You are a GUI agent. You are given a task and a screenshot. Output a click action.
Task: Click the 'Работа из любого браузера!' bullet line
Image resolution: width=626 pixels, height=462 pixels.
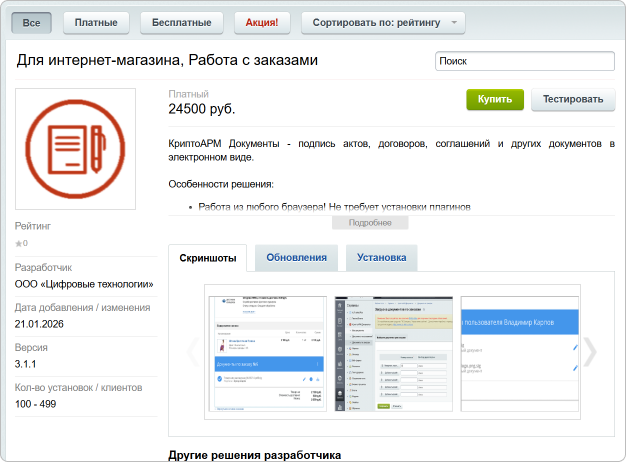[x=335, y=207]
